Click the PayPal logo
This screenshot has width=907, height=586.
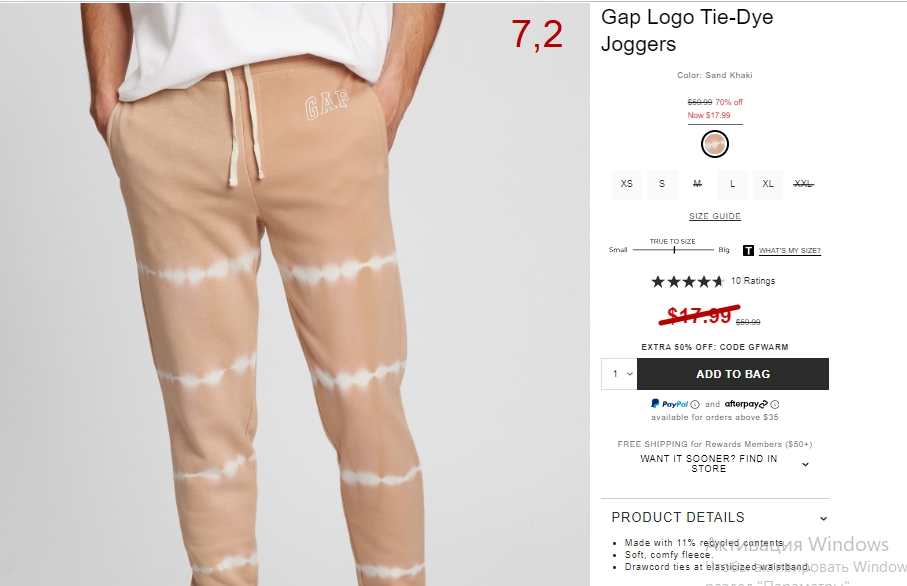(x=669, y=404)
